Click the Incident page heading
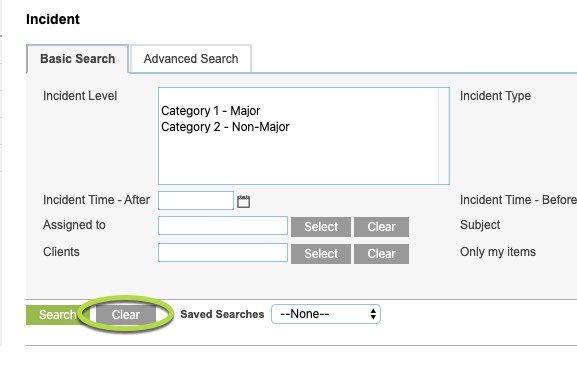Image resolution: width=577 pixels, height=365 pixels. (53, 19)
